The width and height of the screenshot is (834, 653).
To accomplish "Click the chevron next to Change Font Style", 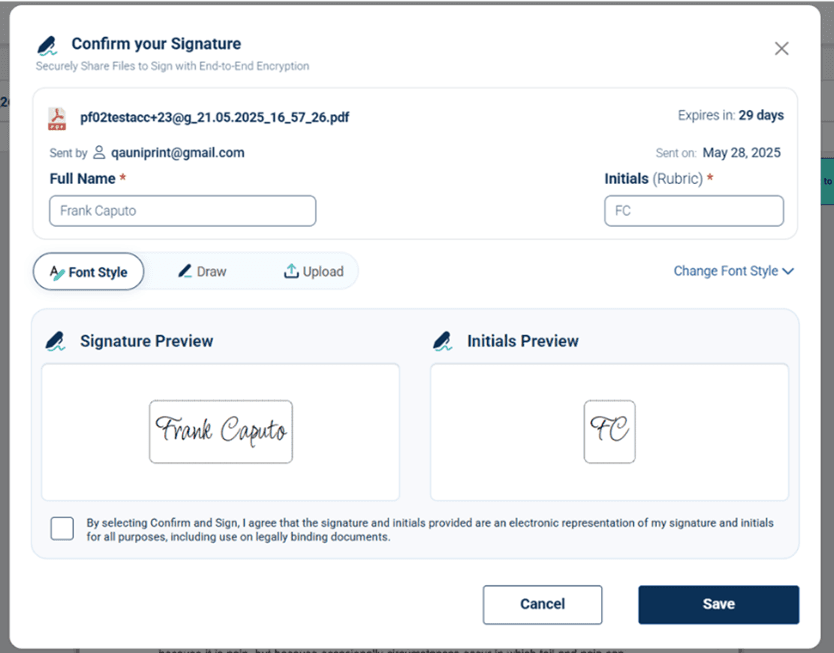I will pyautogui.click(x=788, y=271).
